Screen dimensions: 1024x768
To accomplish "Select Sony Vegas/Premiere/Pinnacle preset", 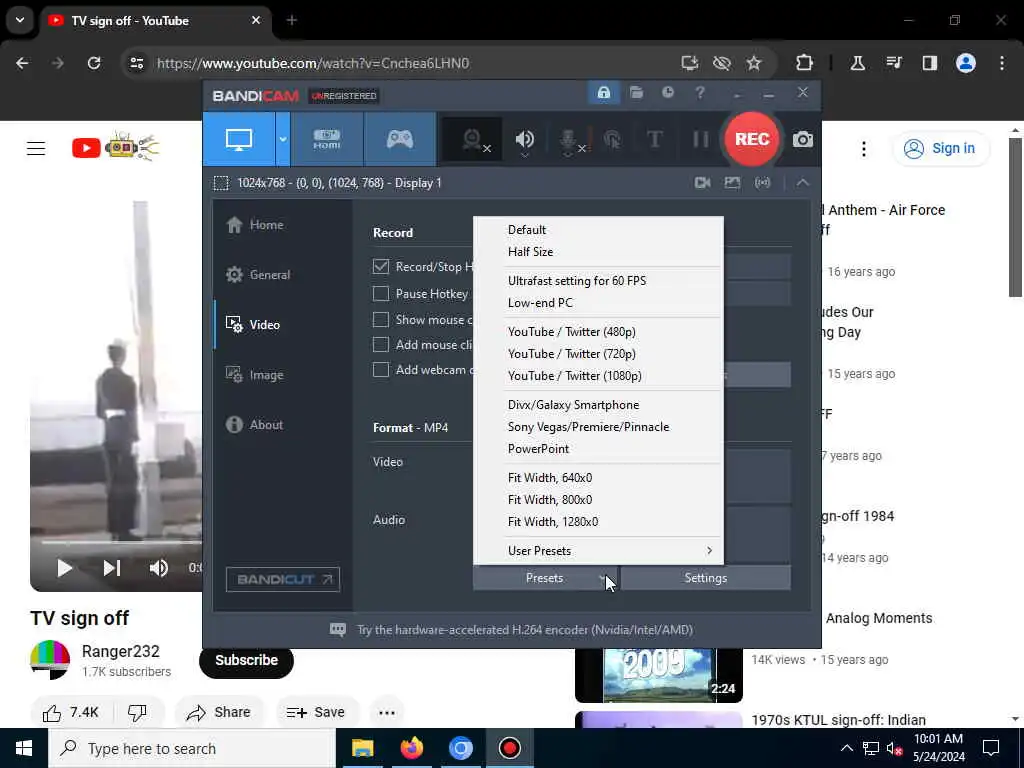I will point(599,427).
